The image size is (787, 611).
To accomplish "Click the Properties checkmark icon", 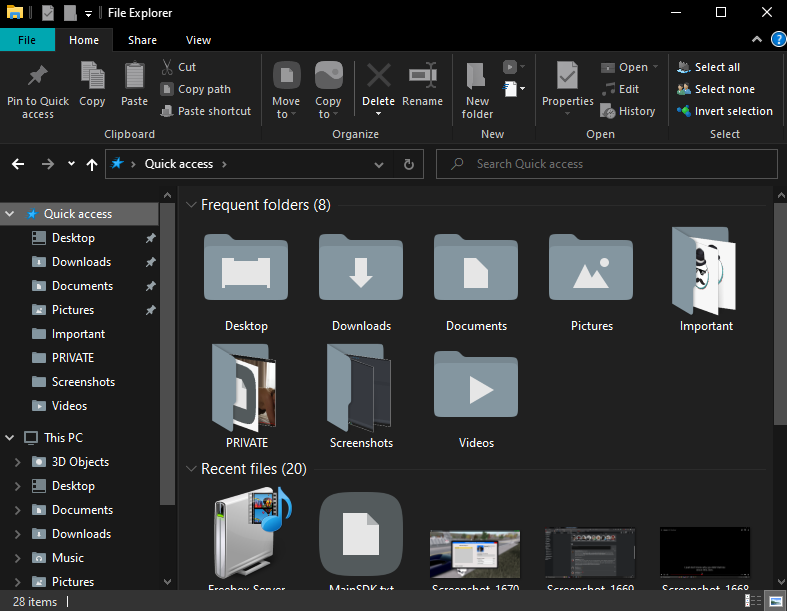I will pyautogui.click(x=568, y=76).
